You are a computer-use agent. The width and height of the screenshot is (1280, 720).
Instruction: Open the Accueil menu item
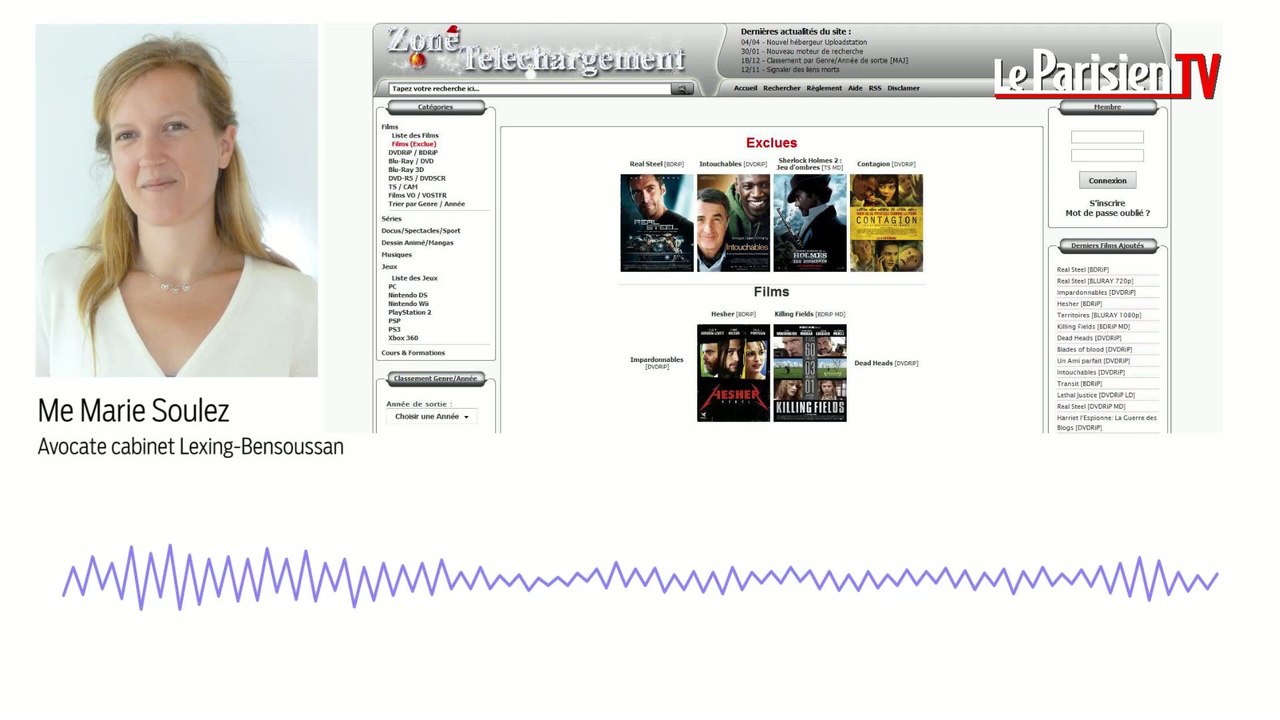[745, 88]
